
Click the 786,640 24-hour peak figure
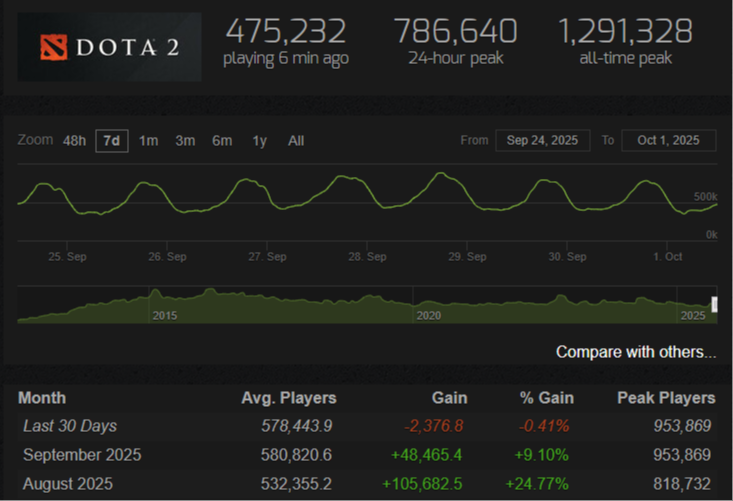pyautogui.click(x=456, y=31)
